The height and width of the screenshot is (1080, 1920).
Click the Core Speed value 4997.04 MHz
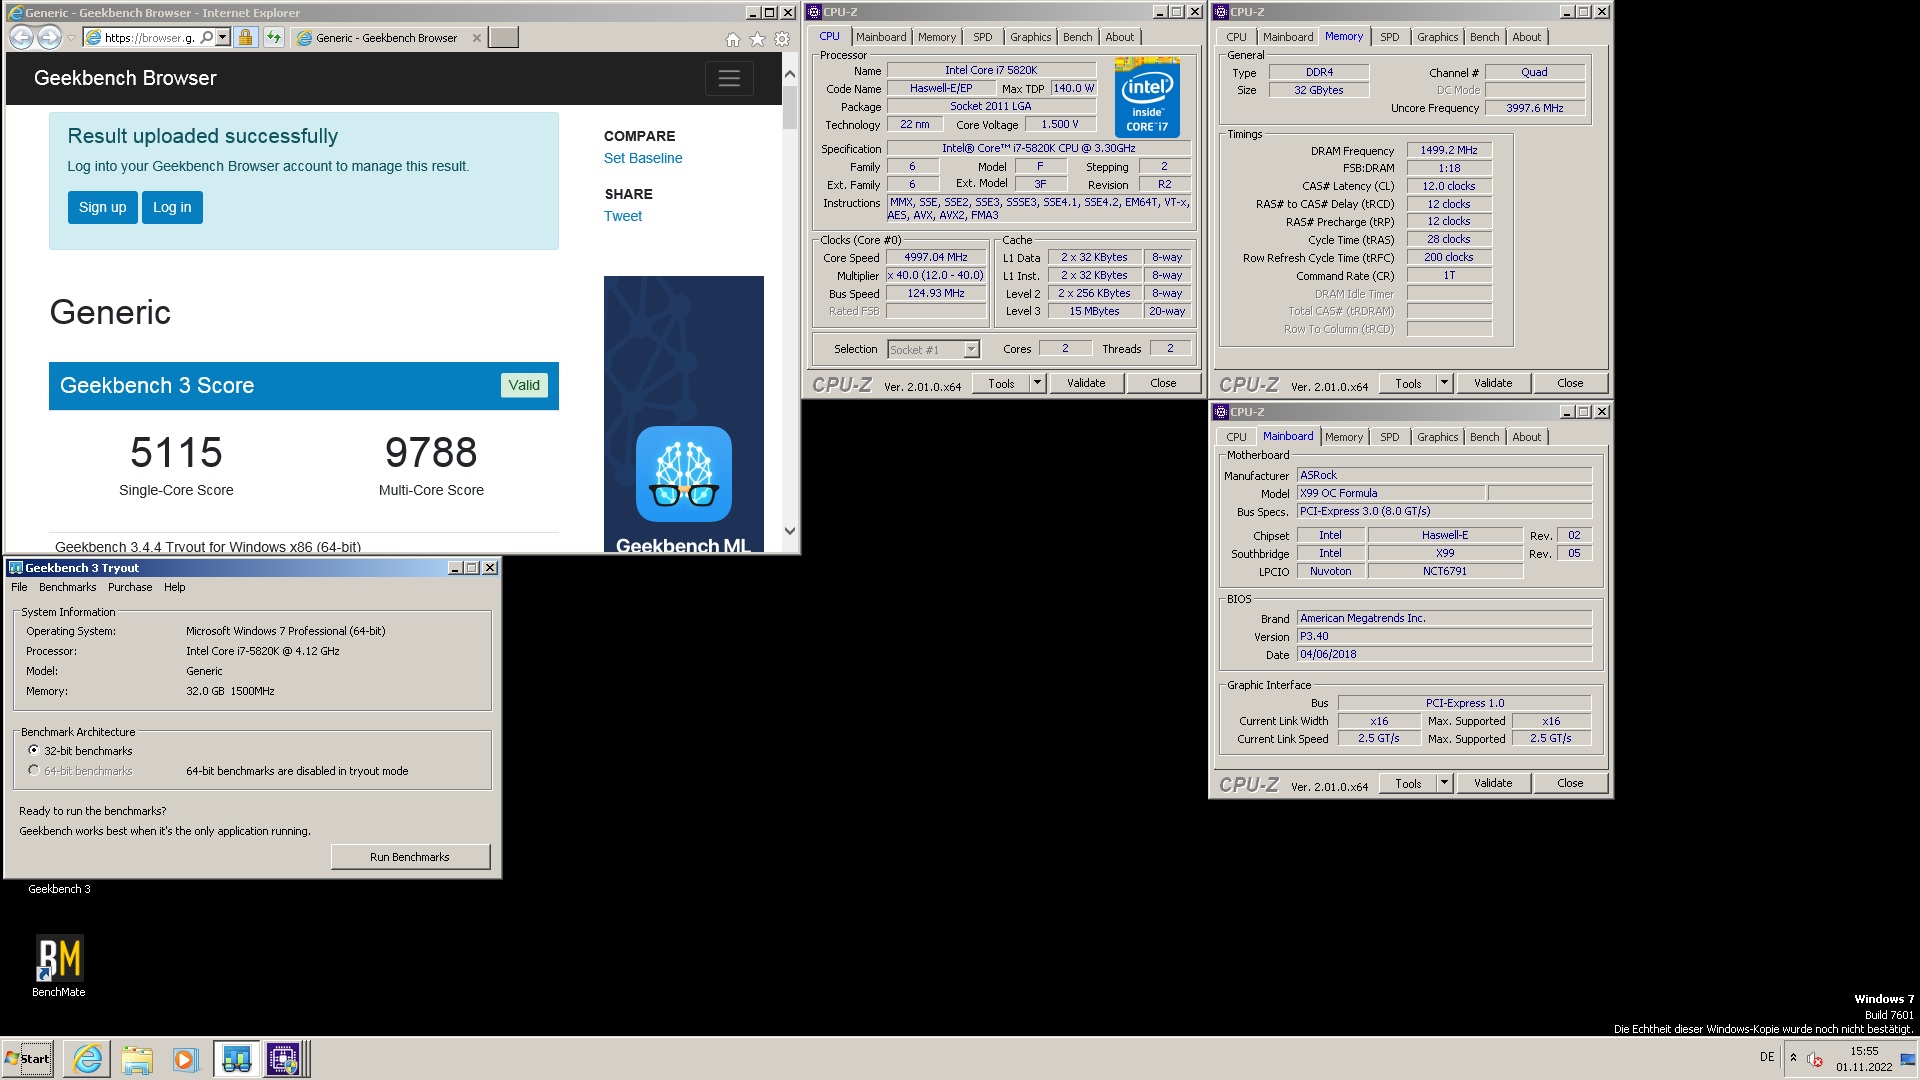[936, 257]
